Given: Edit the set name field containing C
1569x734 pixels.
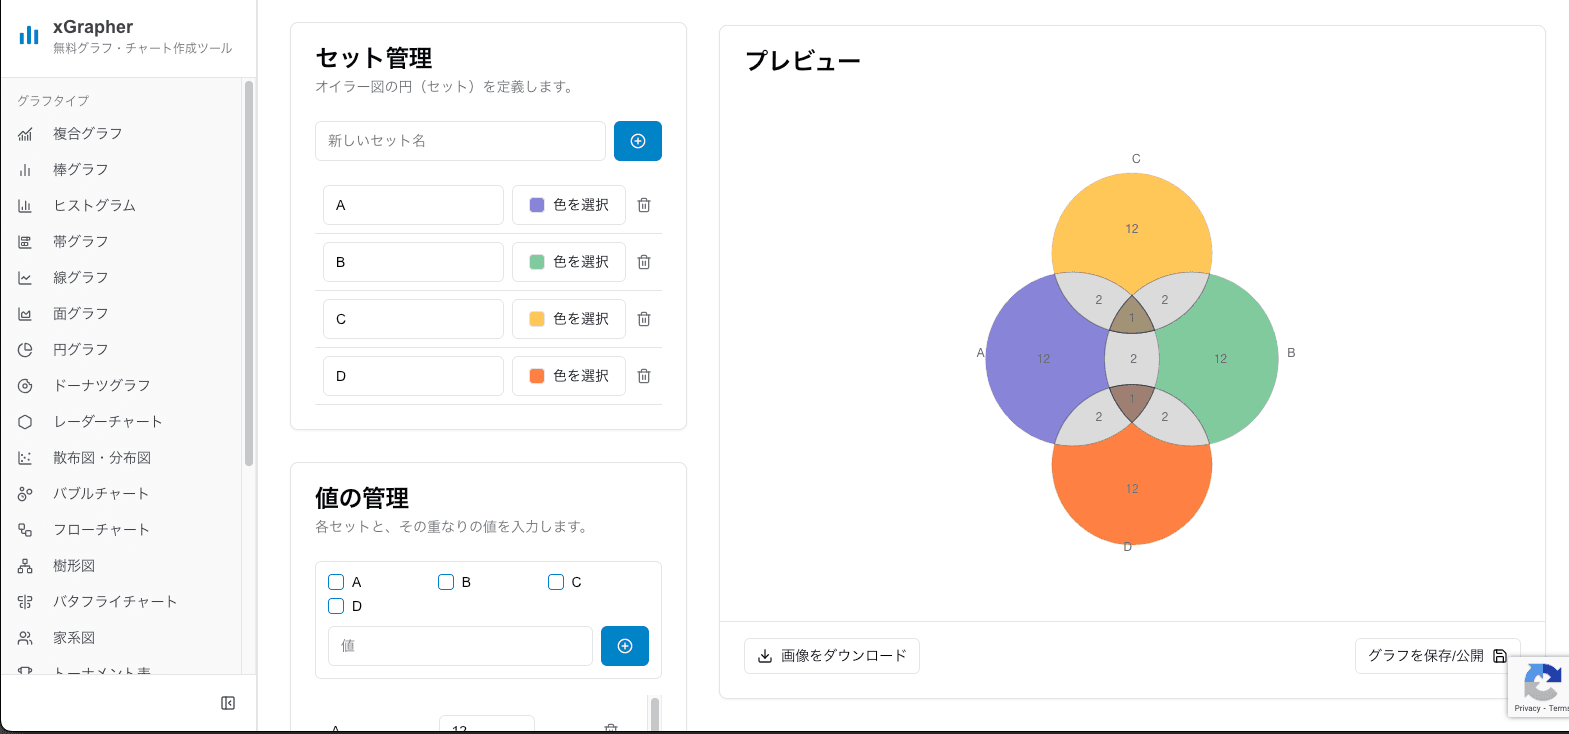Looking at the screenshot, I should [413, 319].
